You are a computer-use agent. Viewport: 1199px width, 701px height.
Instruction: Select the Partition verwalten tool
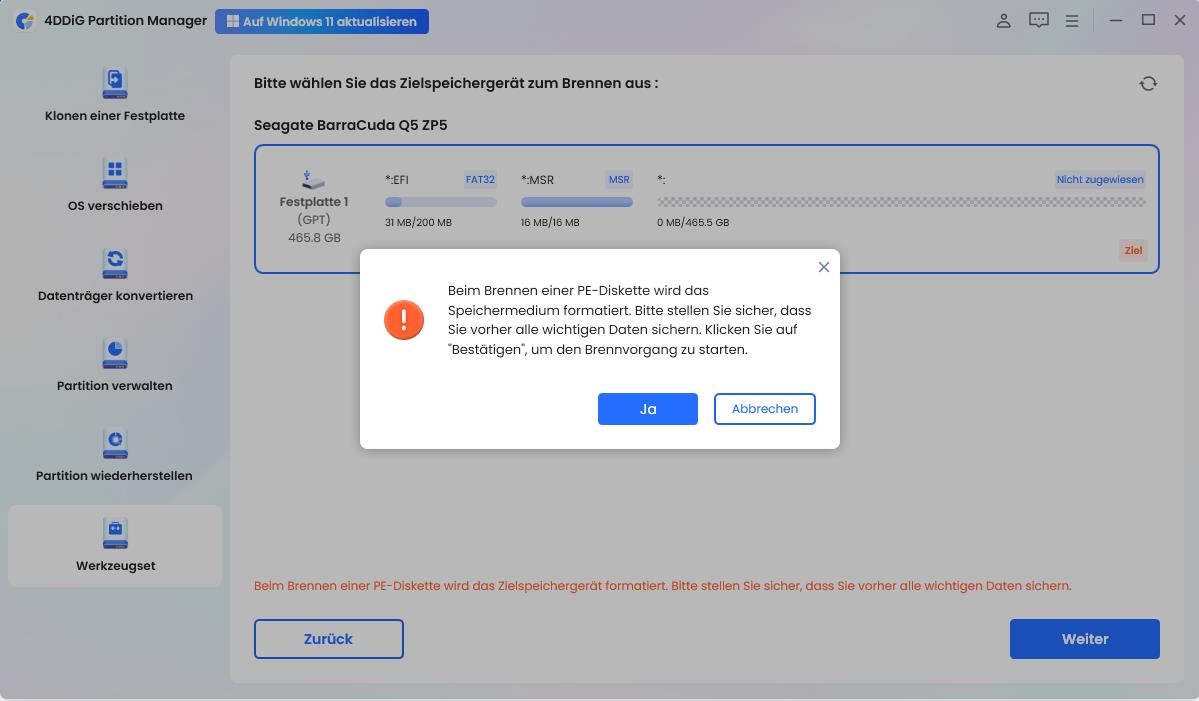114,367
